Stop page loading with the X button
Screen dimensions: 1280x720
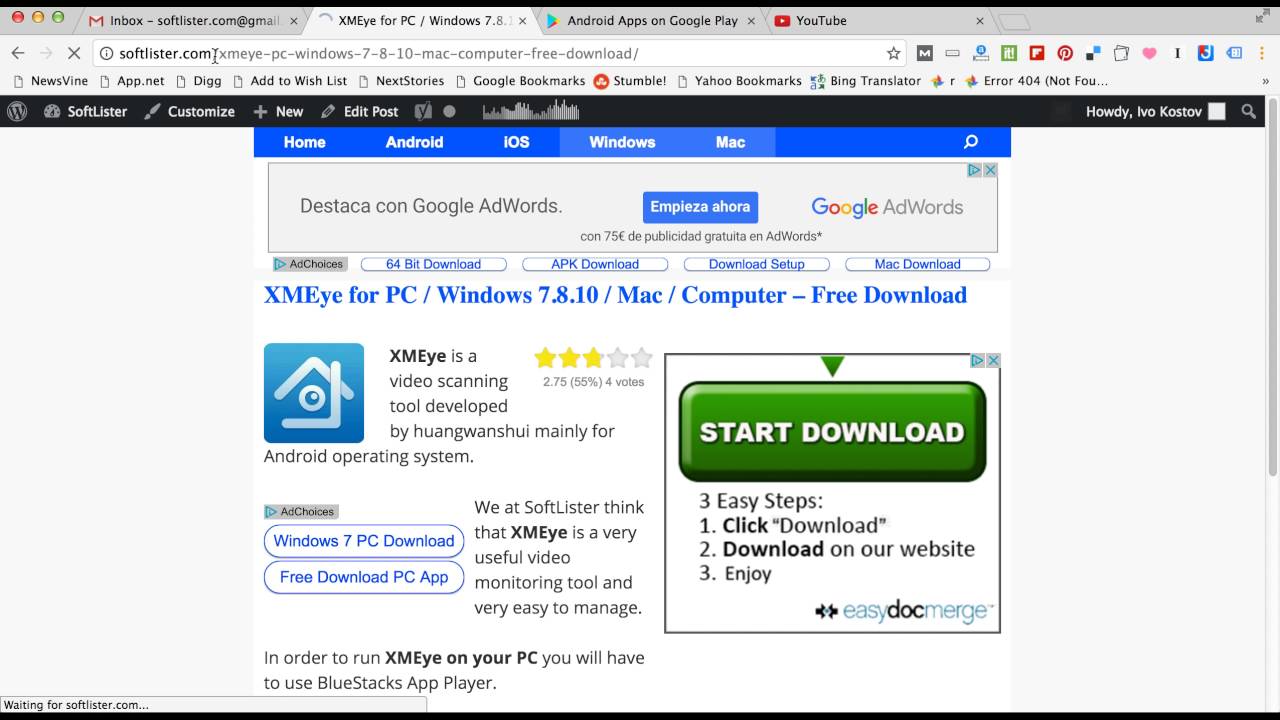(74, 53)
